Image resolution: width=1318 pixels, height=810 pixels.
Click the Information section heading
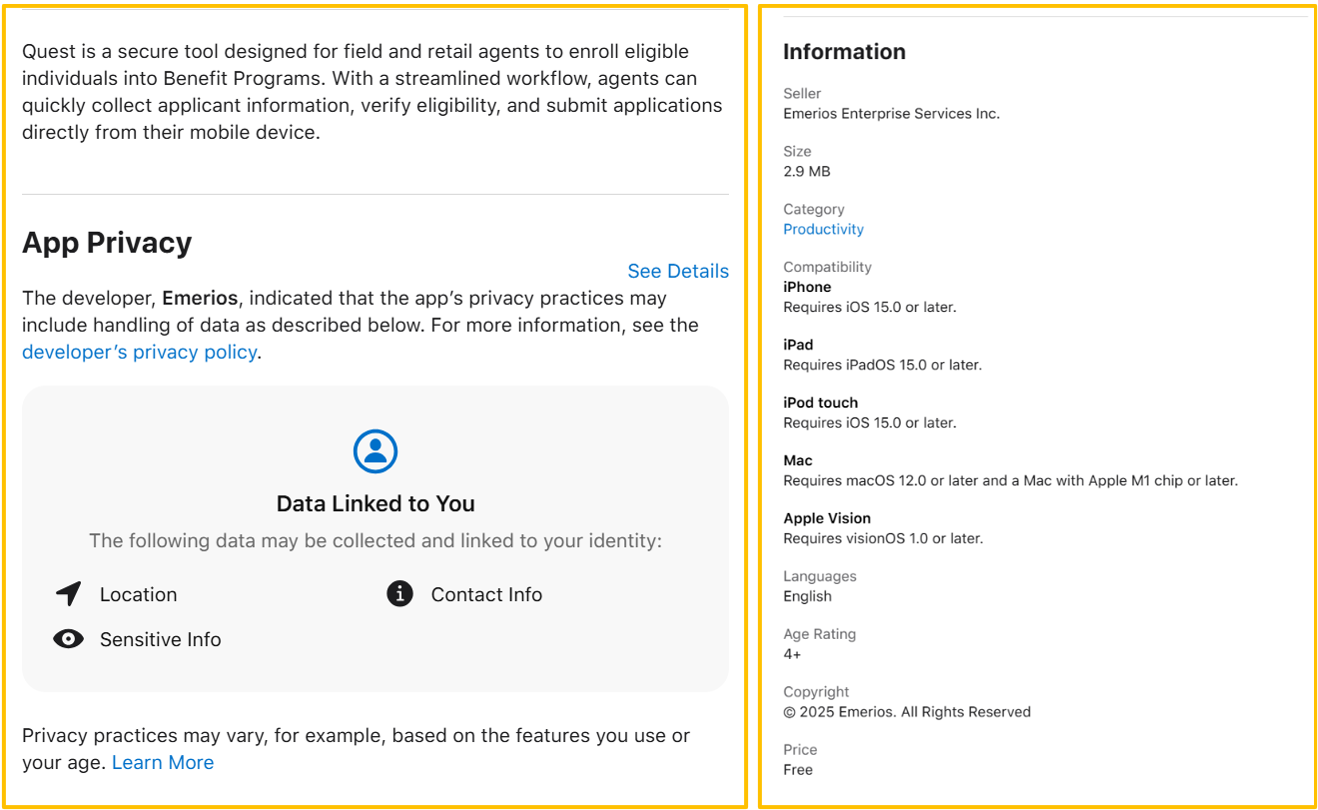click(x=844, y=52)
